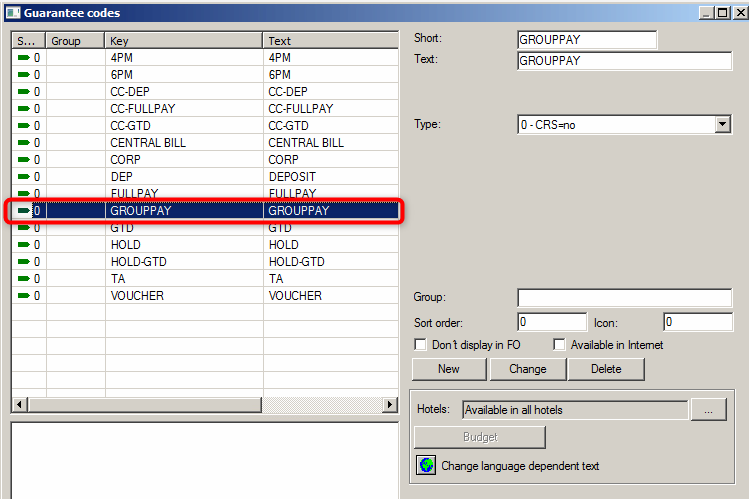The height and width of the screenshot is (499, 749).
Task: Click the Change button
Action: click(x=528, y=369)
